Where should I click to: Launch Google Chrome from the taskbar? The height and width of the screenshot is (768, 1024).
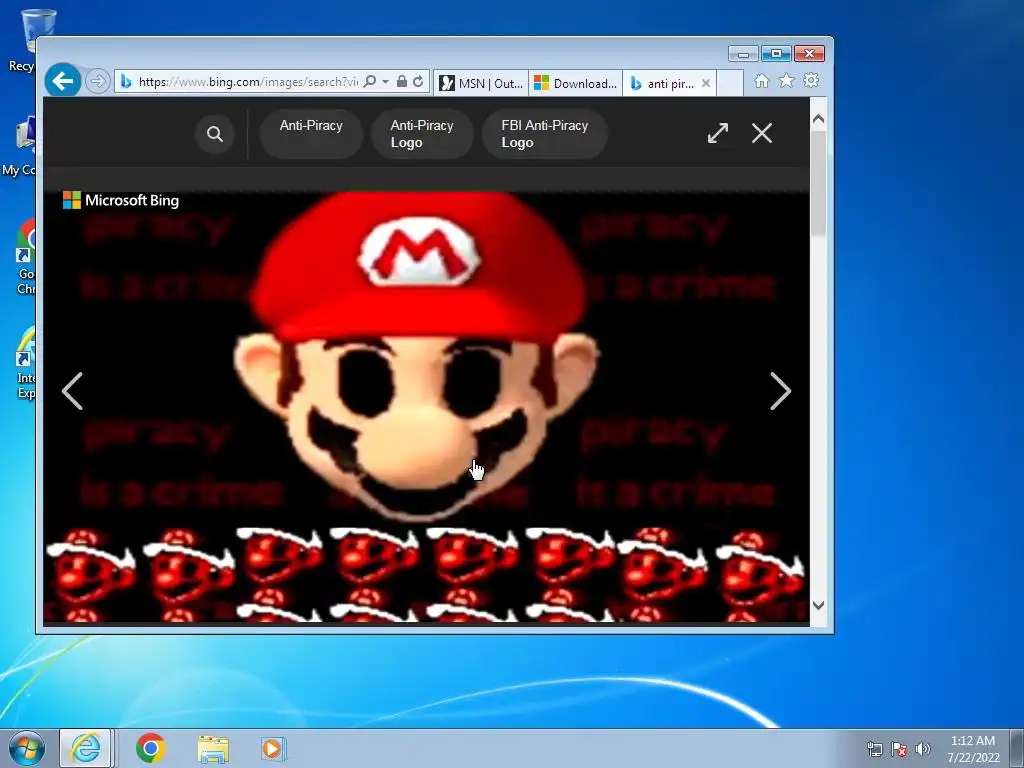(151, 748)
